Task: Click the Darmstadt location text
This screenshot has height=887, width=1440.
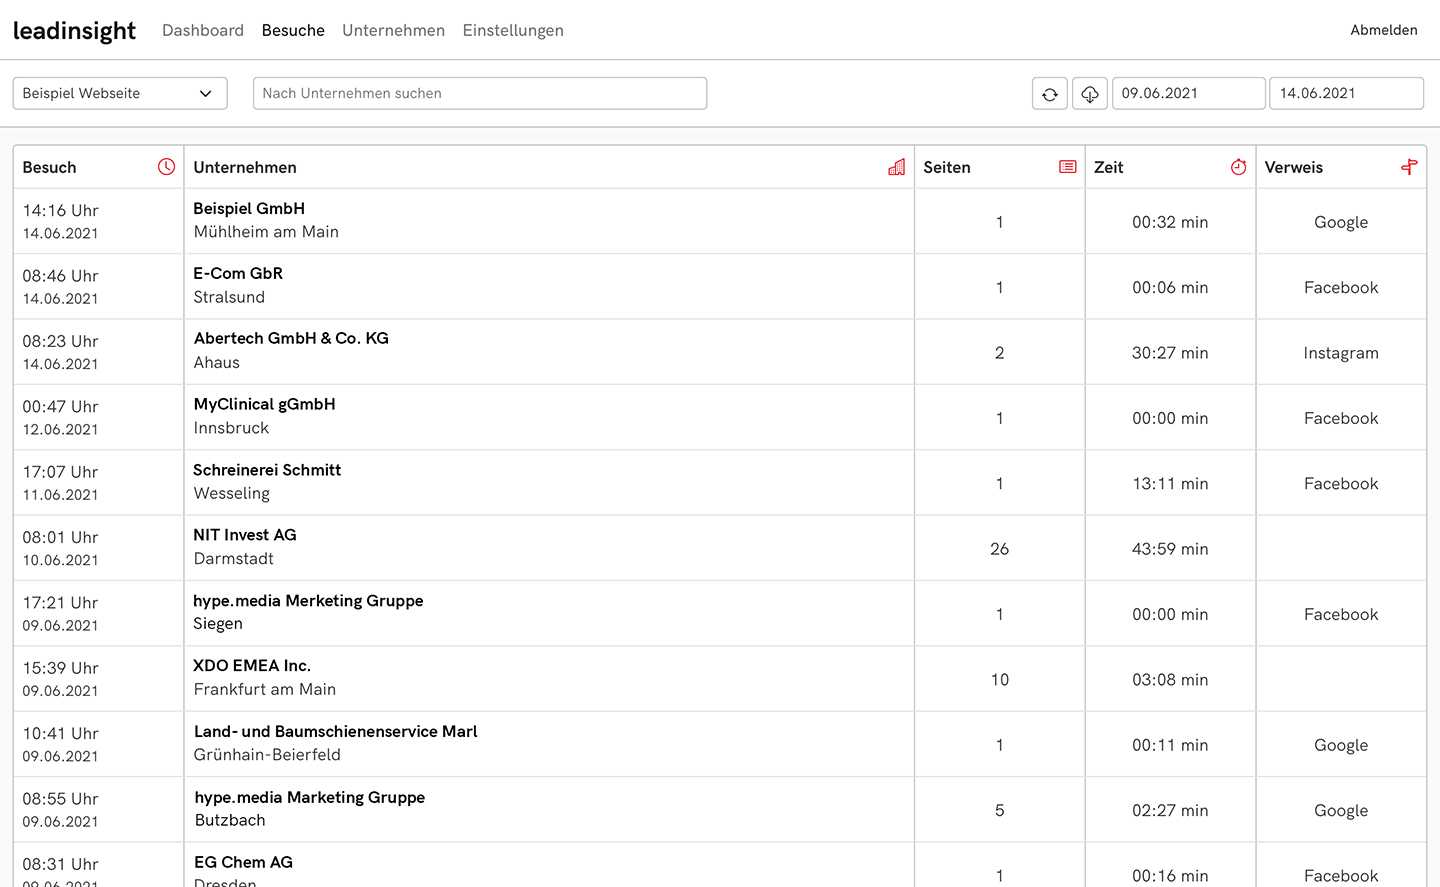Action: (233, 558)
